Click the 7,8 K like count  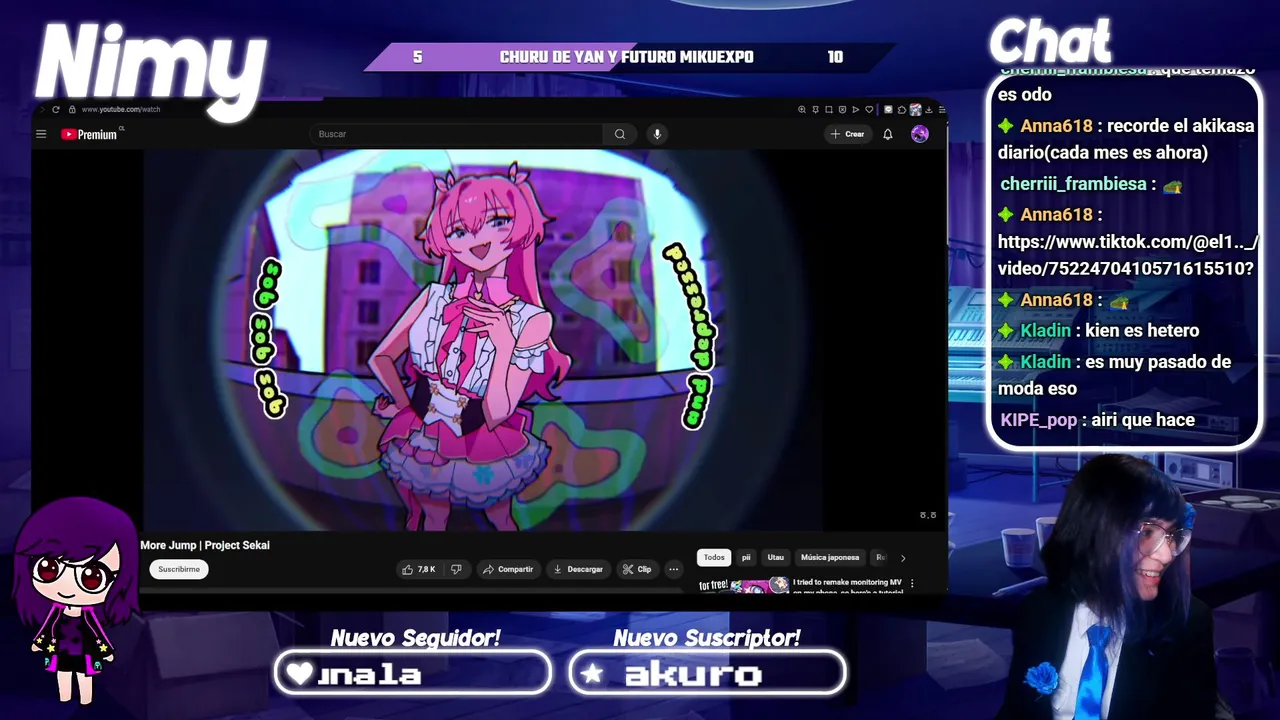point(426,569)
